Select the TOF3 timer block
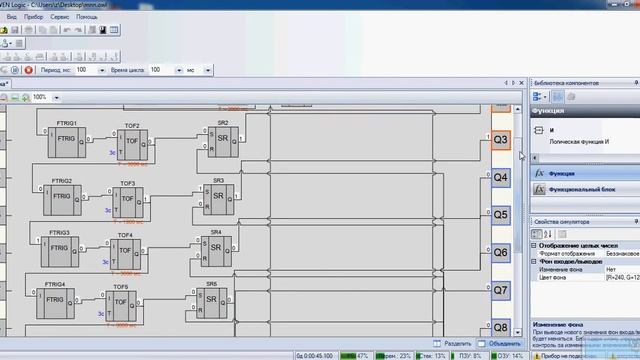The image size is (640, 360). (128, 202)
